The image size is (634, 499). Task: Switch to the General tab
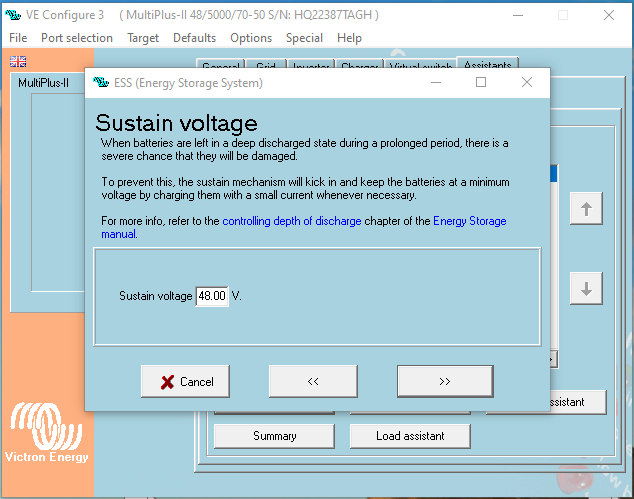point(221,63)
